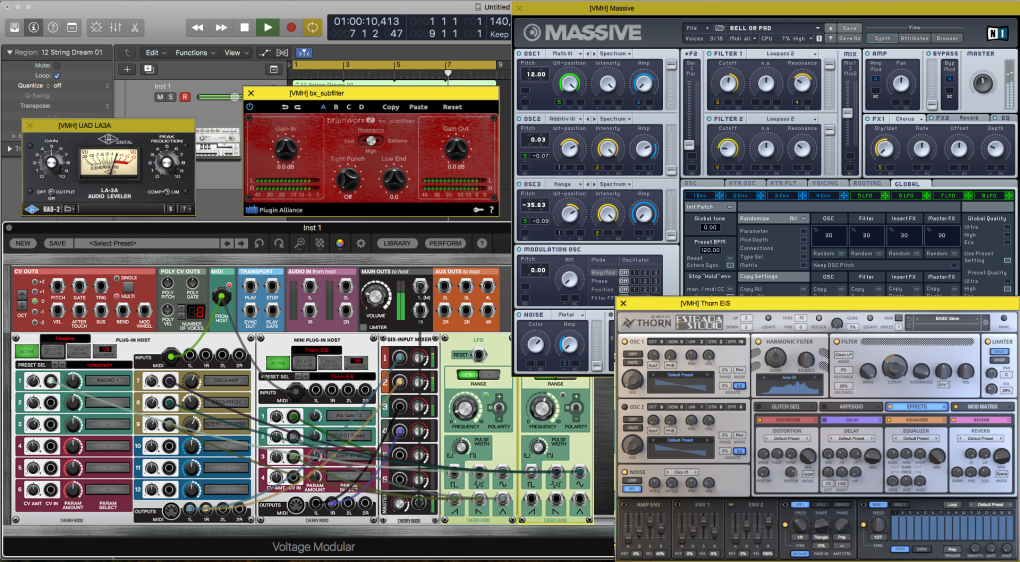This screenshot has height=562, width=1020.
Task: Collapse the Region 12 String Dream inspector
Action: pos(9,52)
